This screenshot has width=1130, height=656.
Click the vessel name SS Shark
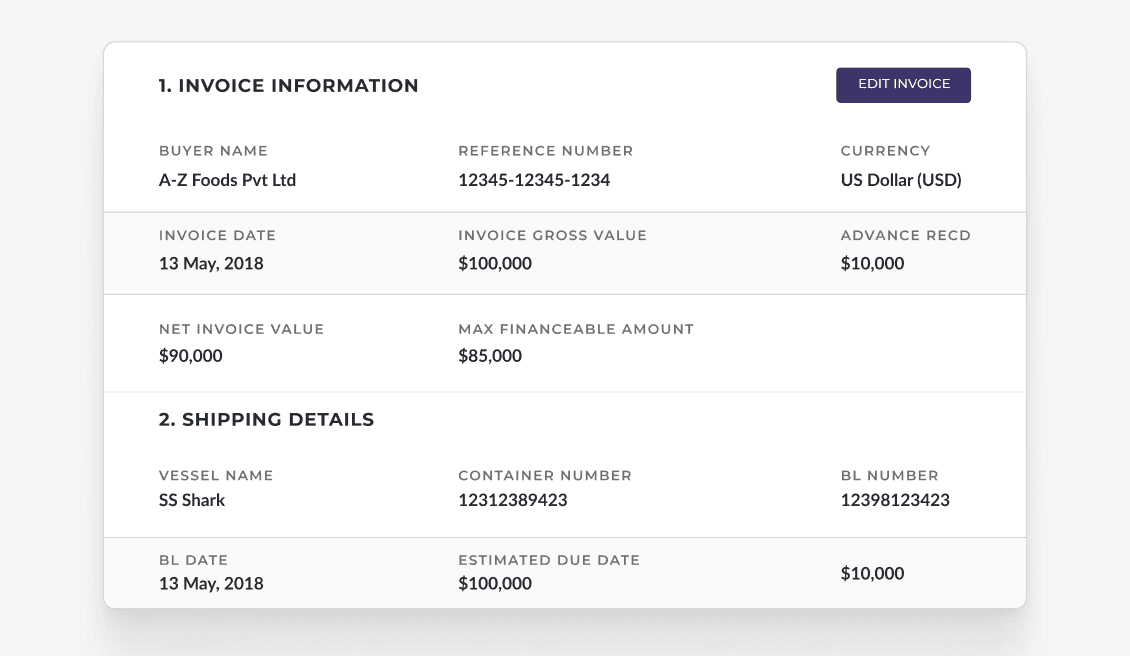pos(192,500)
